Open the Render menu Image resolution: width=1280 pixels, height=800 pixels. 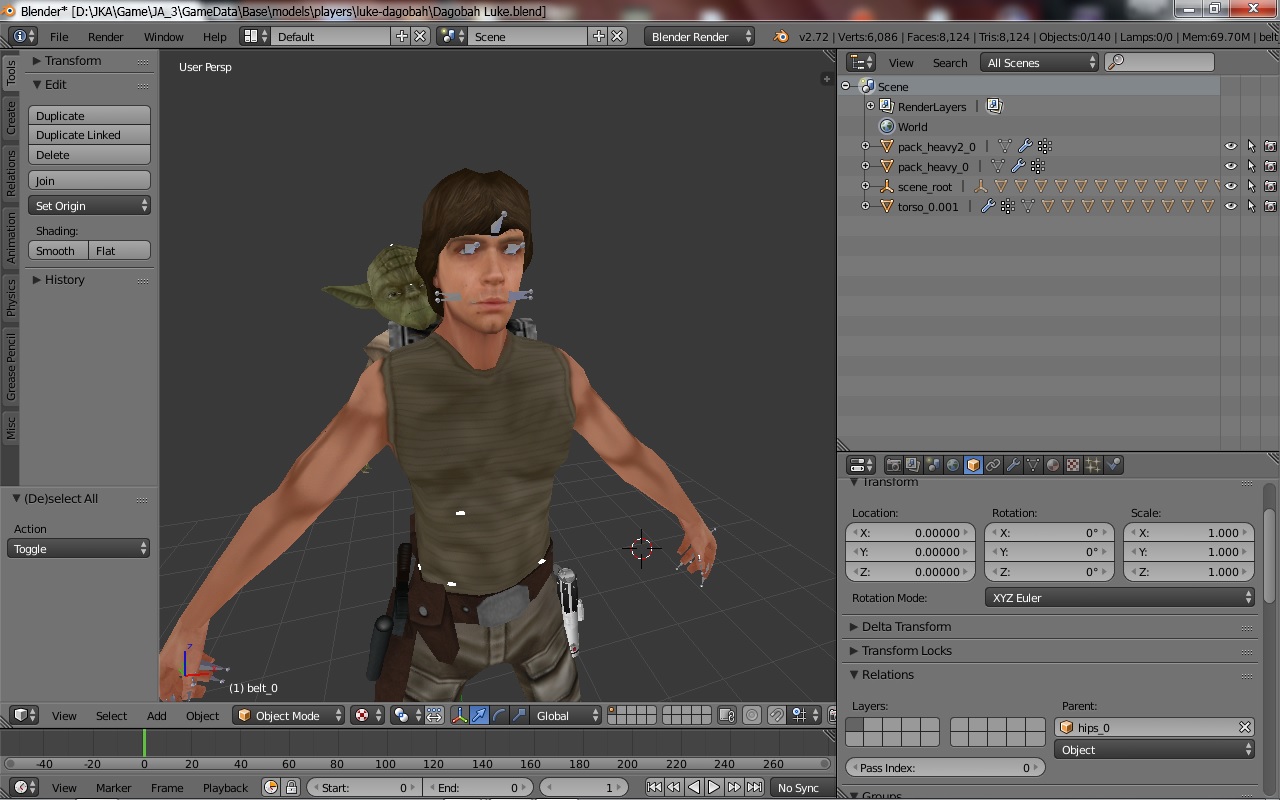tap(106, 36)
